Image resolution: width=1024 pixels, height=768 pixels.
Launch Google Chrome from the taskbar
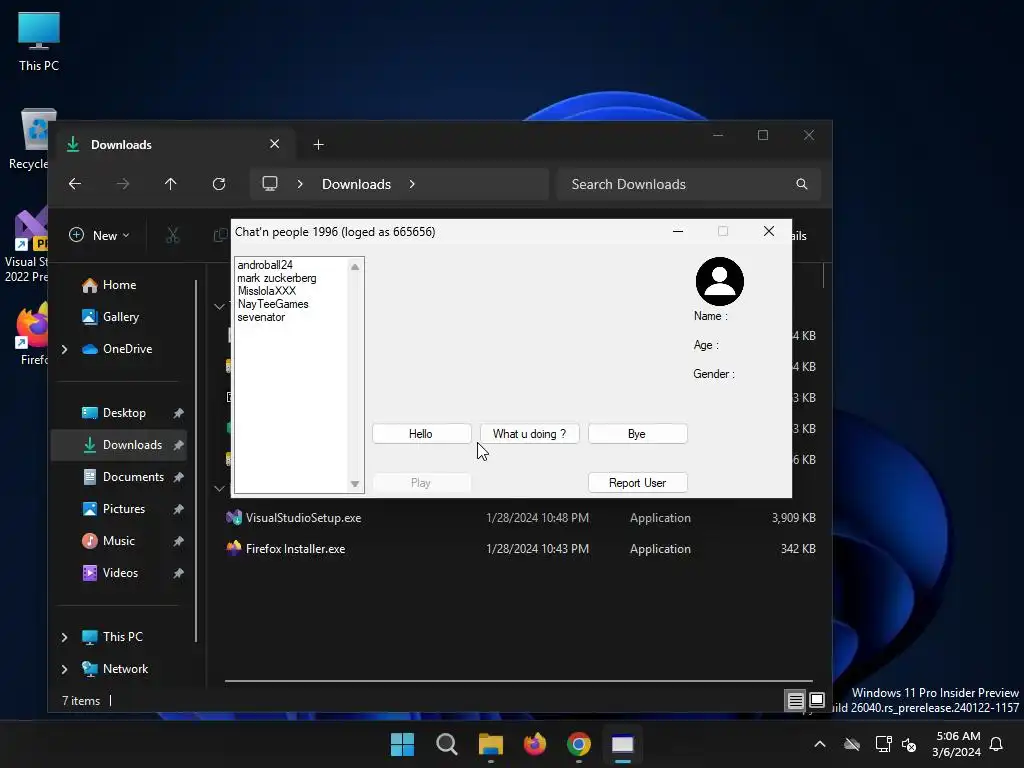pos(579,744)
